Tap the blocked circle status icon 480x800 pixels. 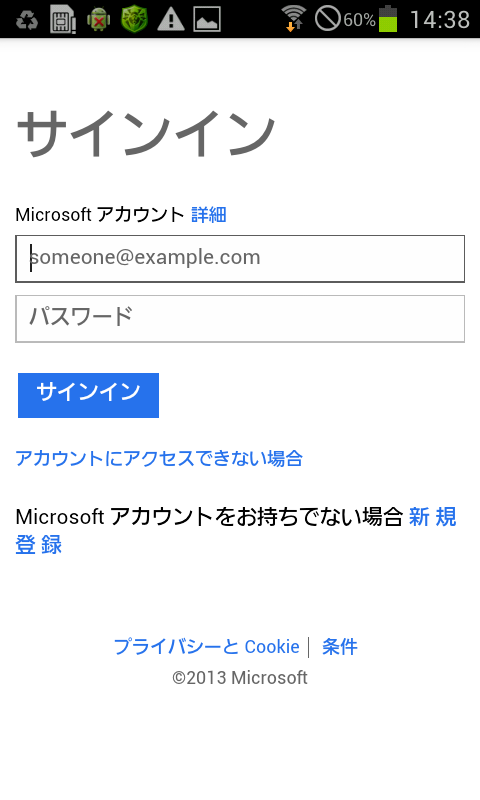[x=327, y=19]
